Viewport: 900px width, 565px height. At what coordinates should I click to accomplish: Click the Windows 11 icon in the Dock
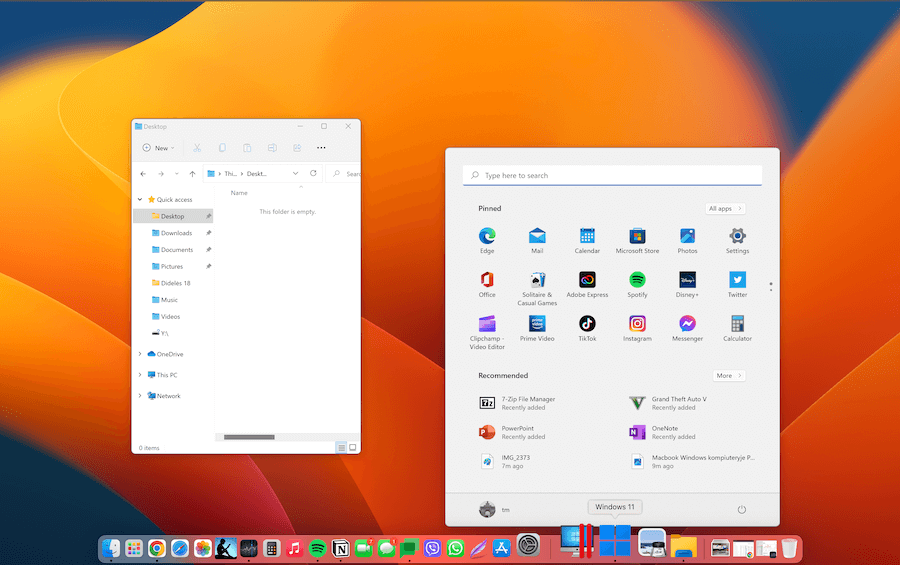[615, 540]
